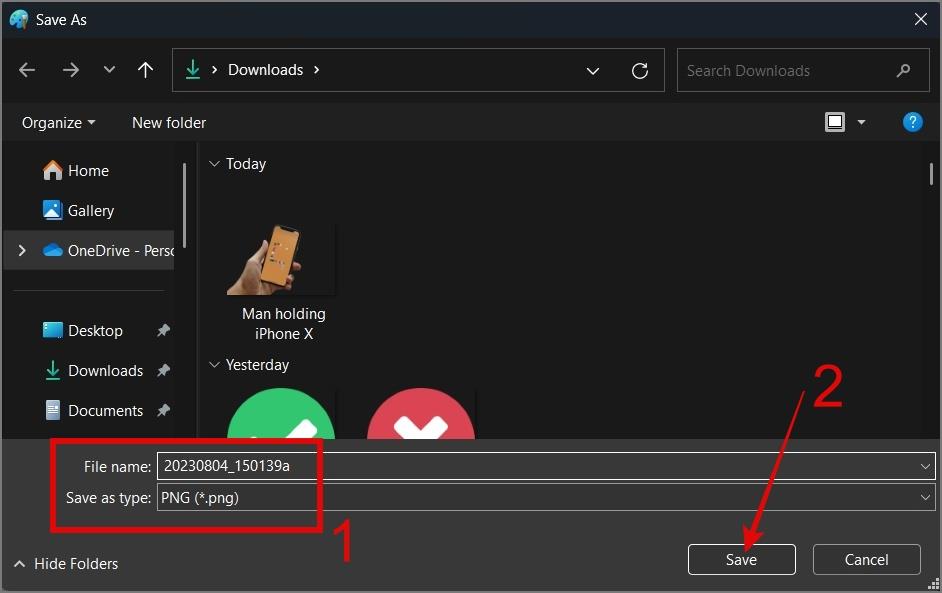The width and height of the screenshot is (942, 593).
Task: Click the File name input field
Action: (545, 466)
